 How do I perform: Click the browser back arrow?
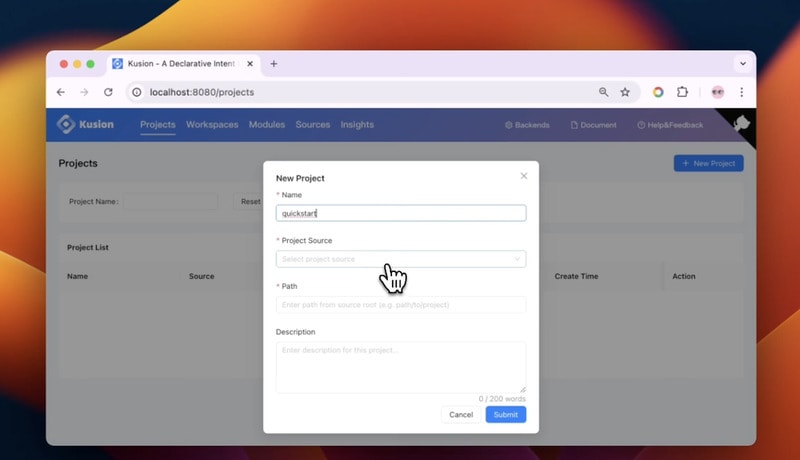pyautogui.click(x=61, y=92)
